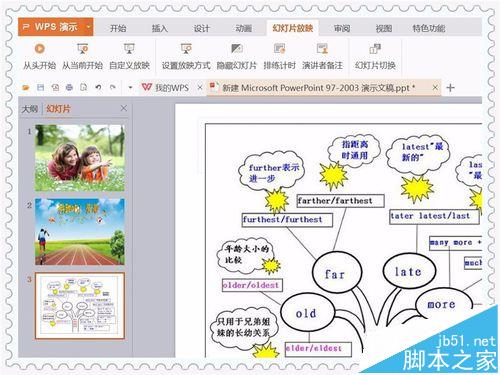Select slide 1 thumbnail with mother and child
Image resolution: width=500 pixels, height=375 pixels.
pyautogui.click(x=80, y=158)
